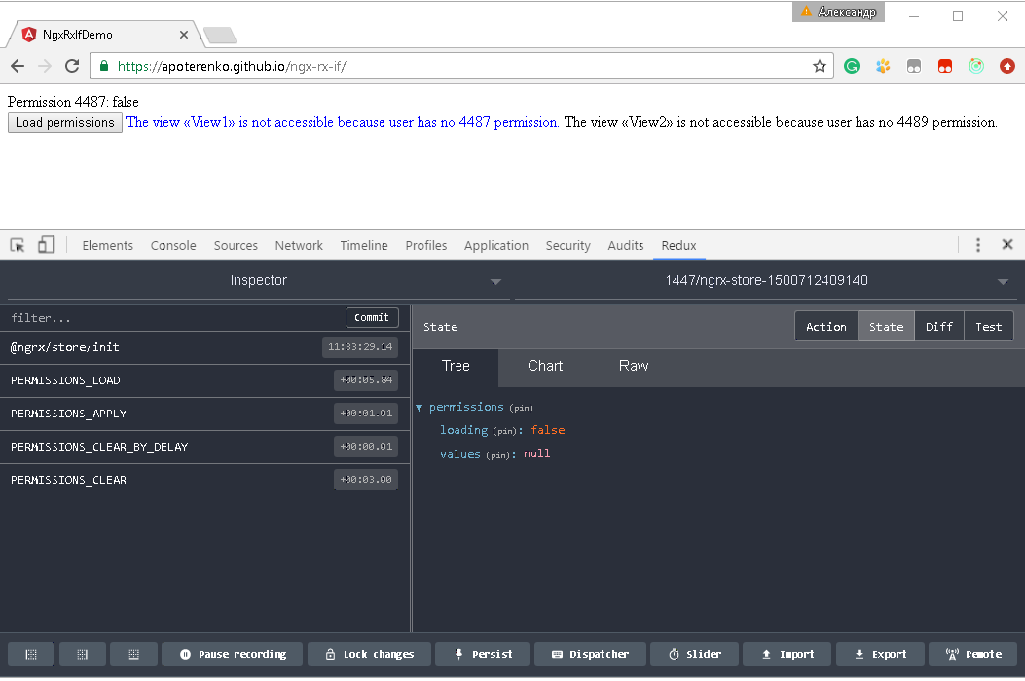Switch to the Chart subtab
The height and width of the screenshot is (681, 1025).
point(545,366)
